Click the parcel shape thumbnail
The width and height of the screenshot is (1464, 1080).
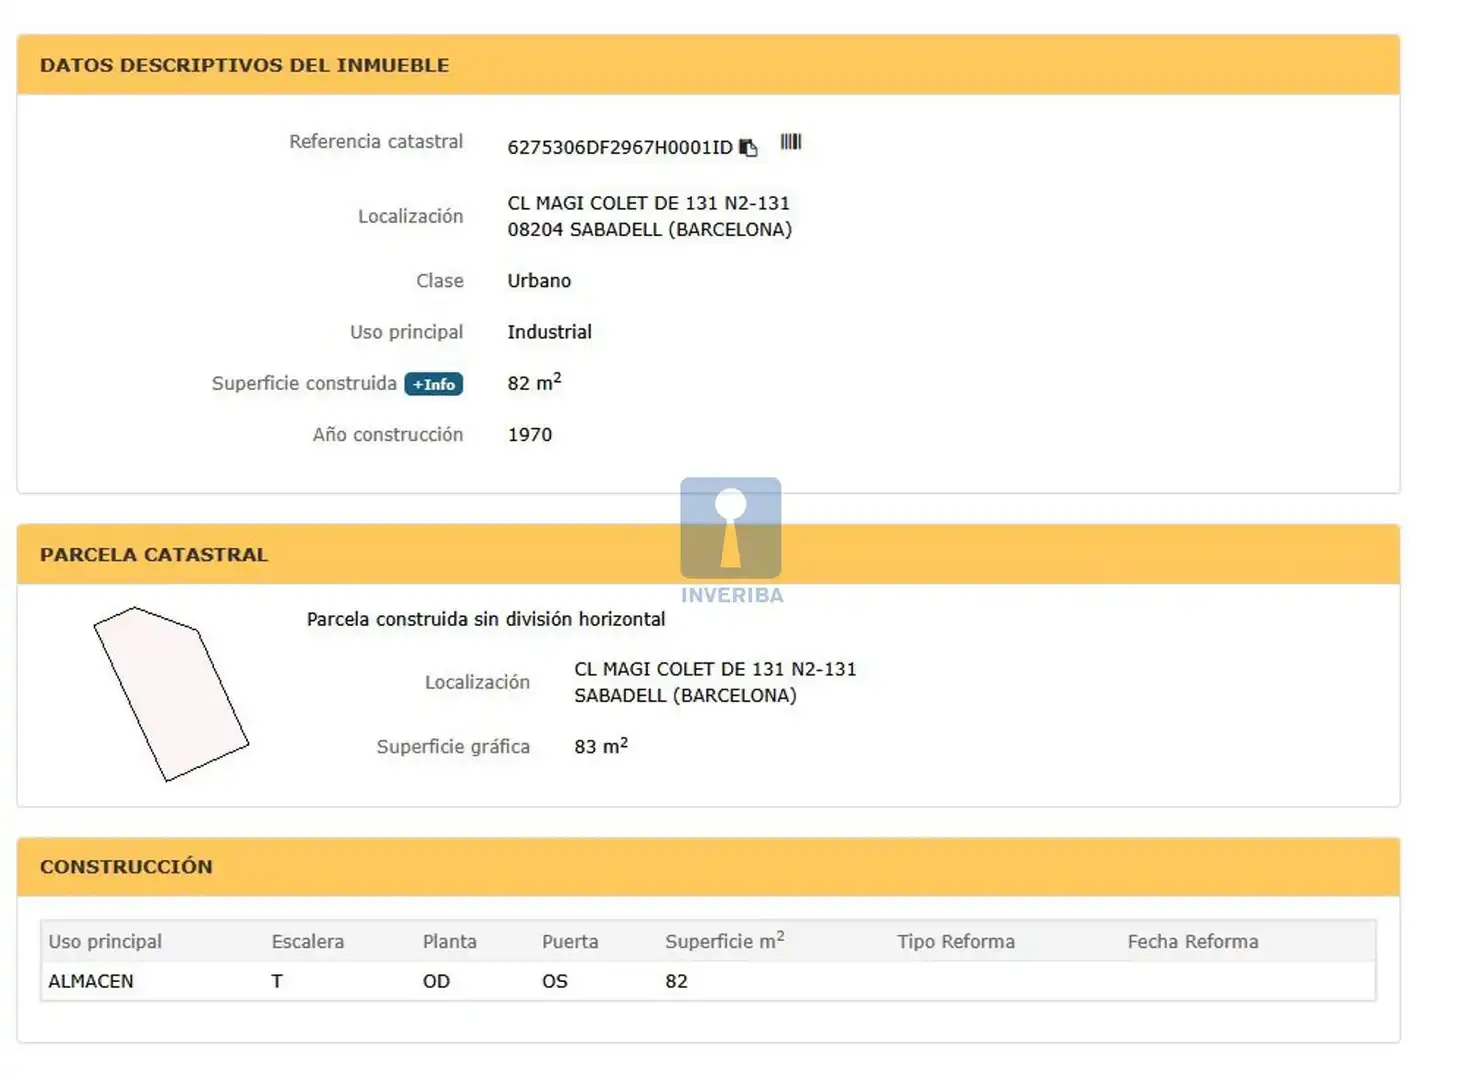pos(170,693)
